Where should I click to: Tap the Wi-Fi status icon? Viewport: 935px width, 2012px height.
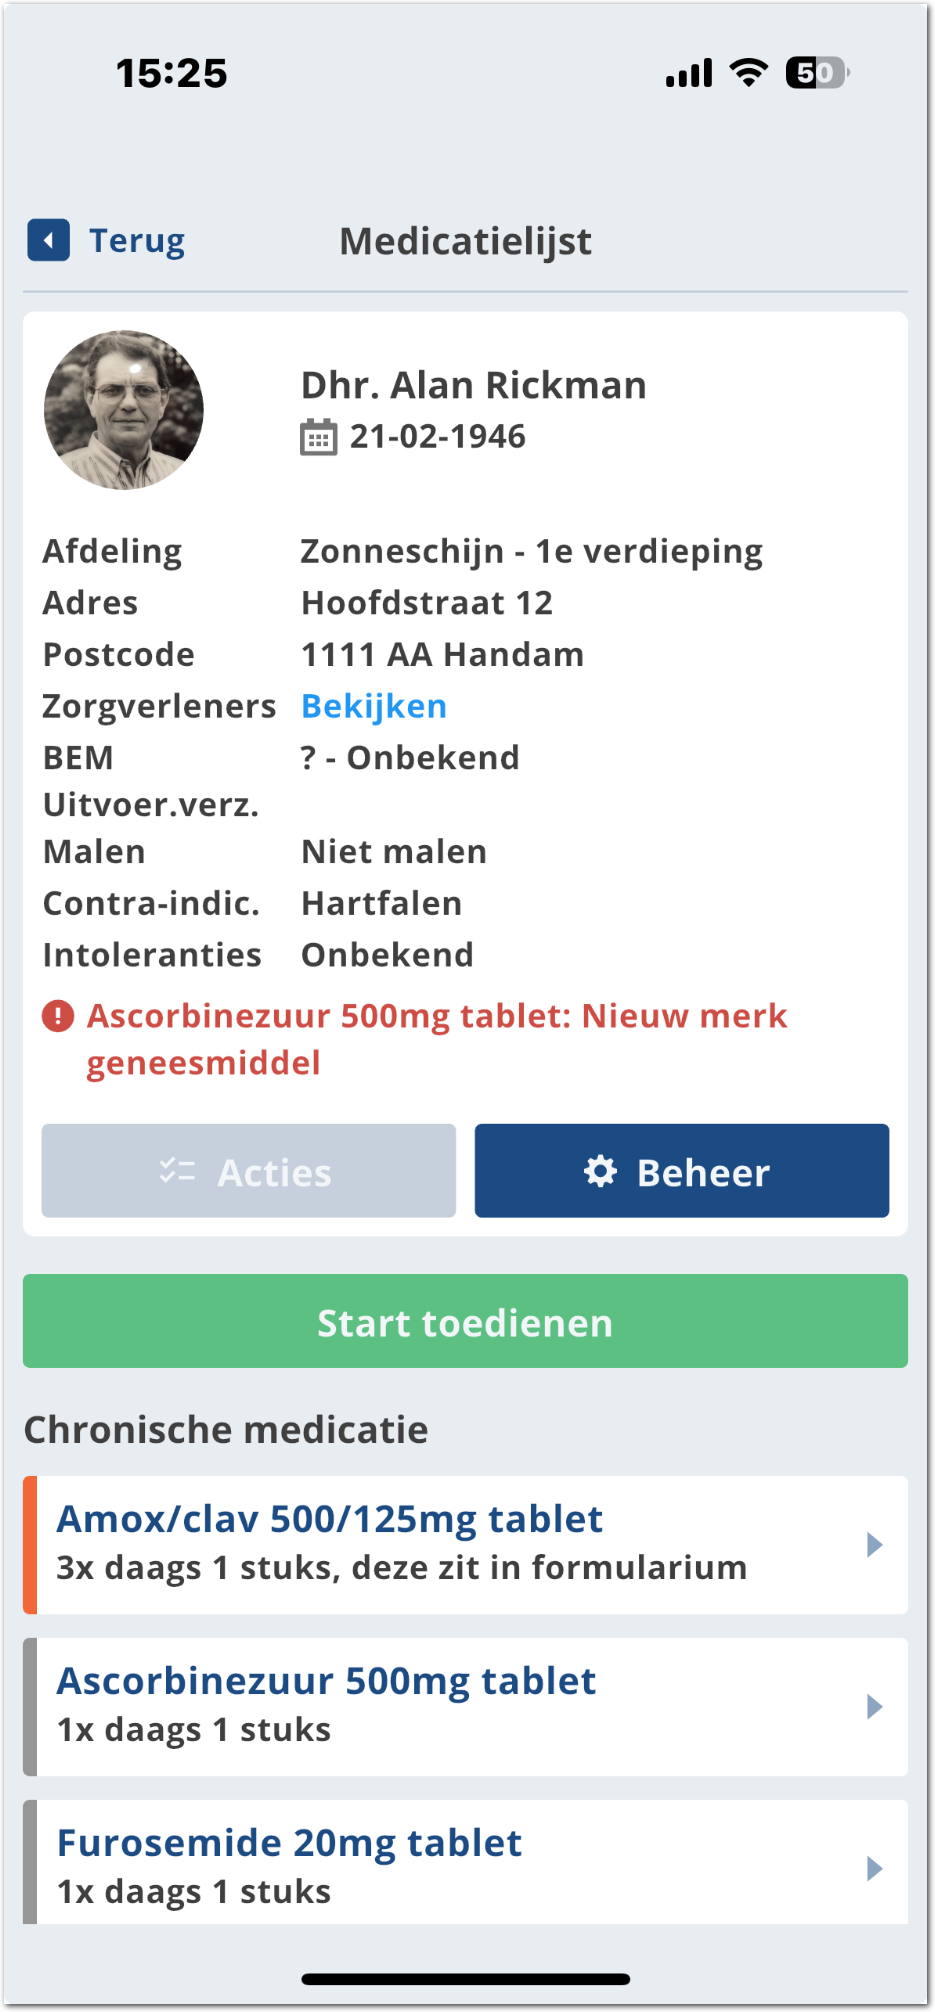pos(748,73)
